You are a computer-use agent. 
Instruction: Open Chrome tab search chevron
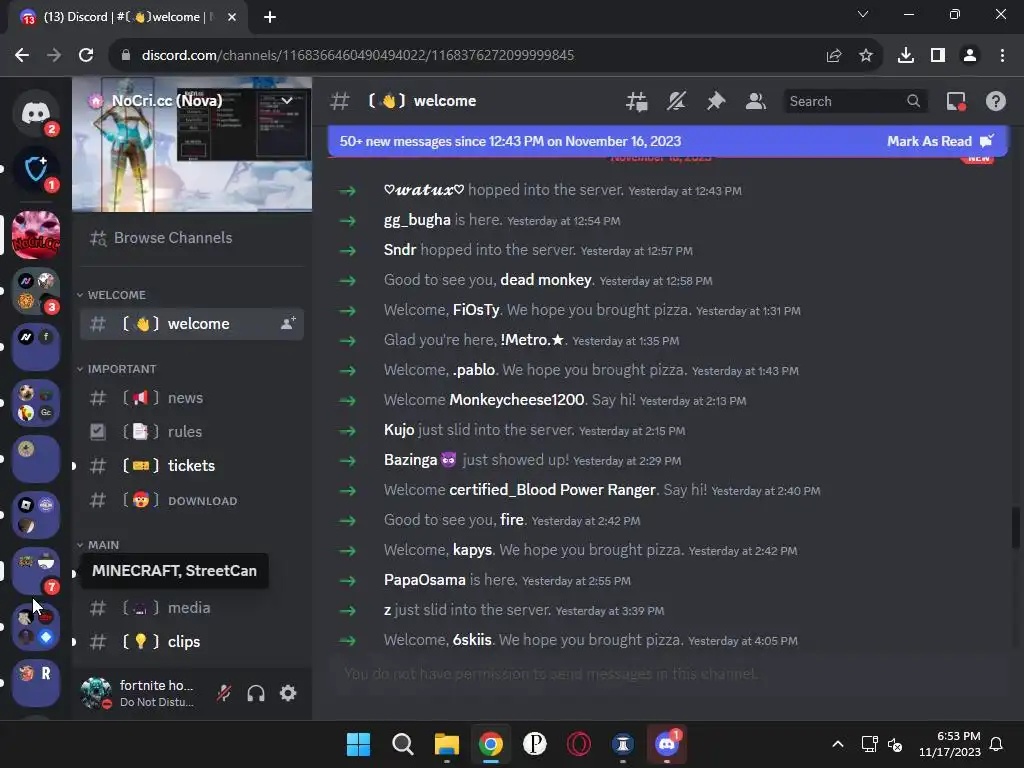pyautogui.click(x=863, y=14)
